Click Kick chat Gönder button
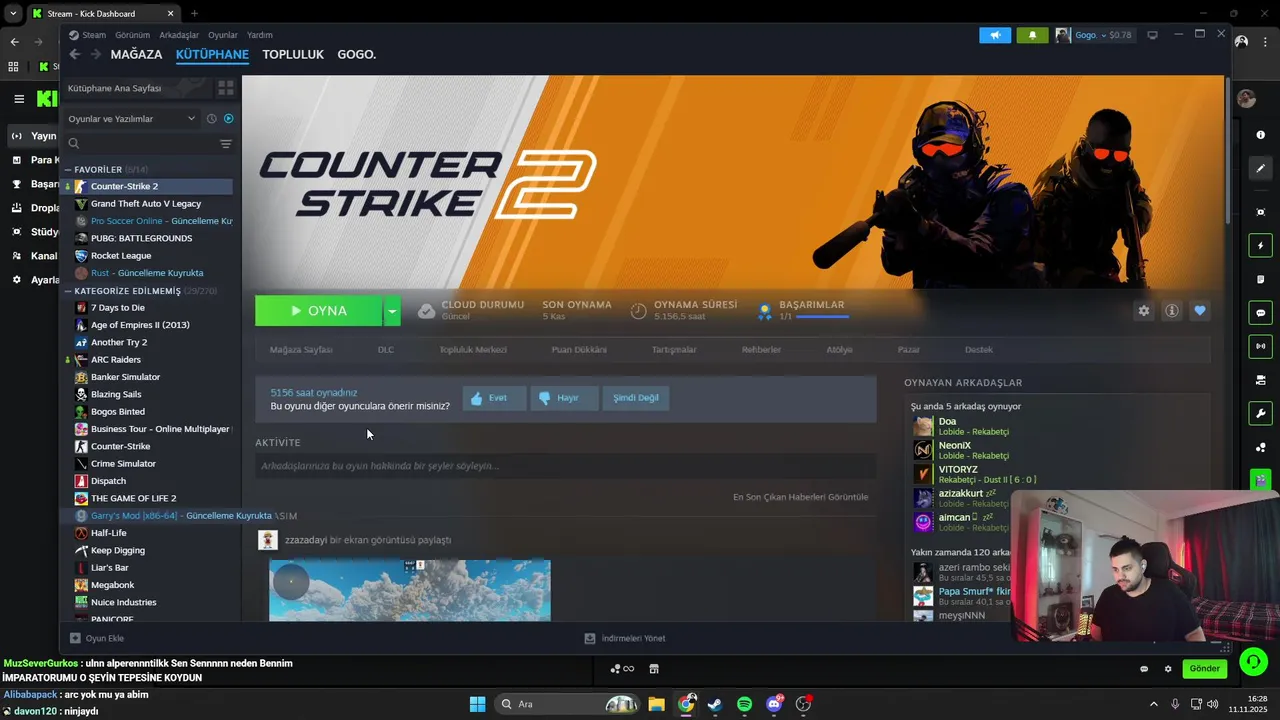The width and height of the screenshot is (1280, 720). coord(1204,669)
